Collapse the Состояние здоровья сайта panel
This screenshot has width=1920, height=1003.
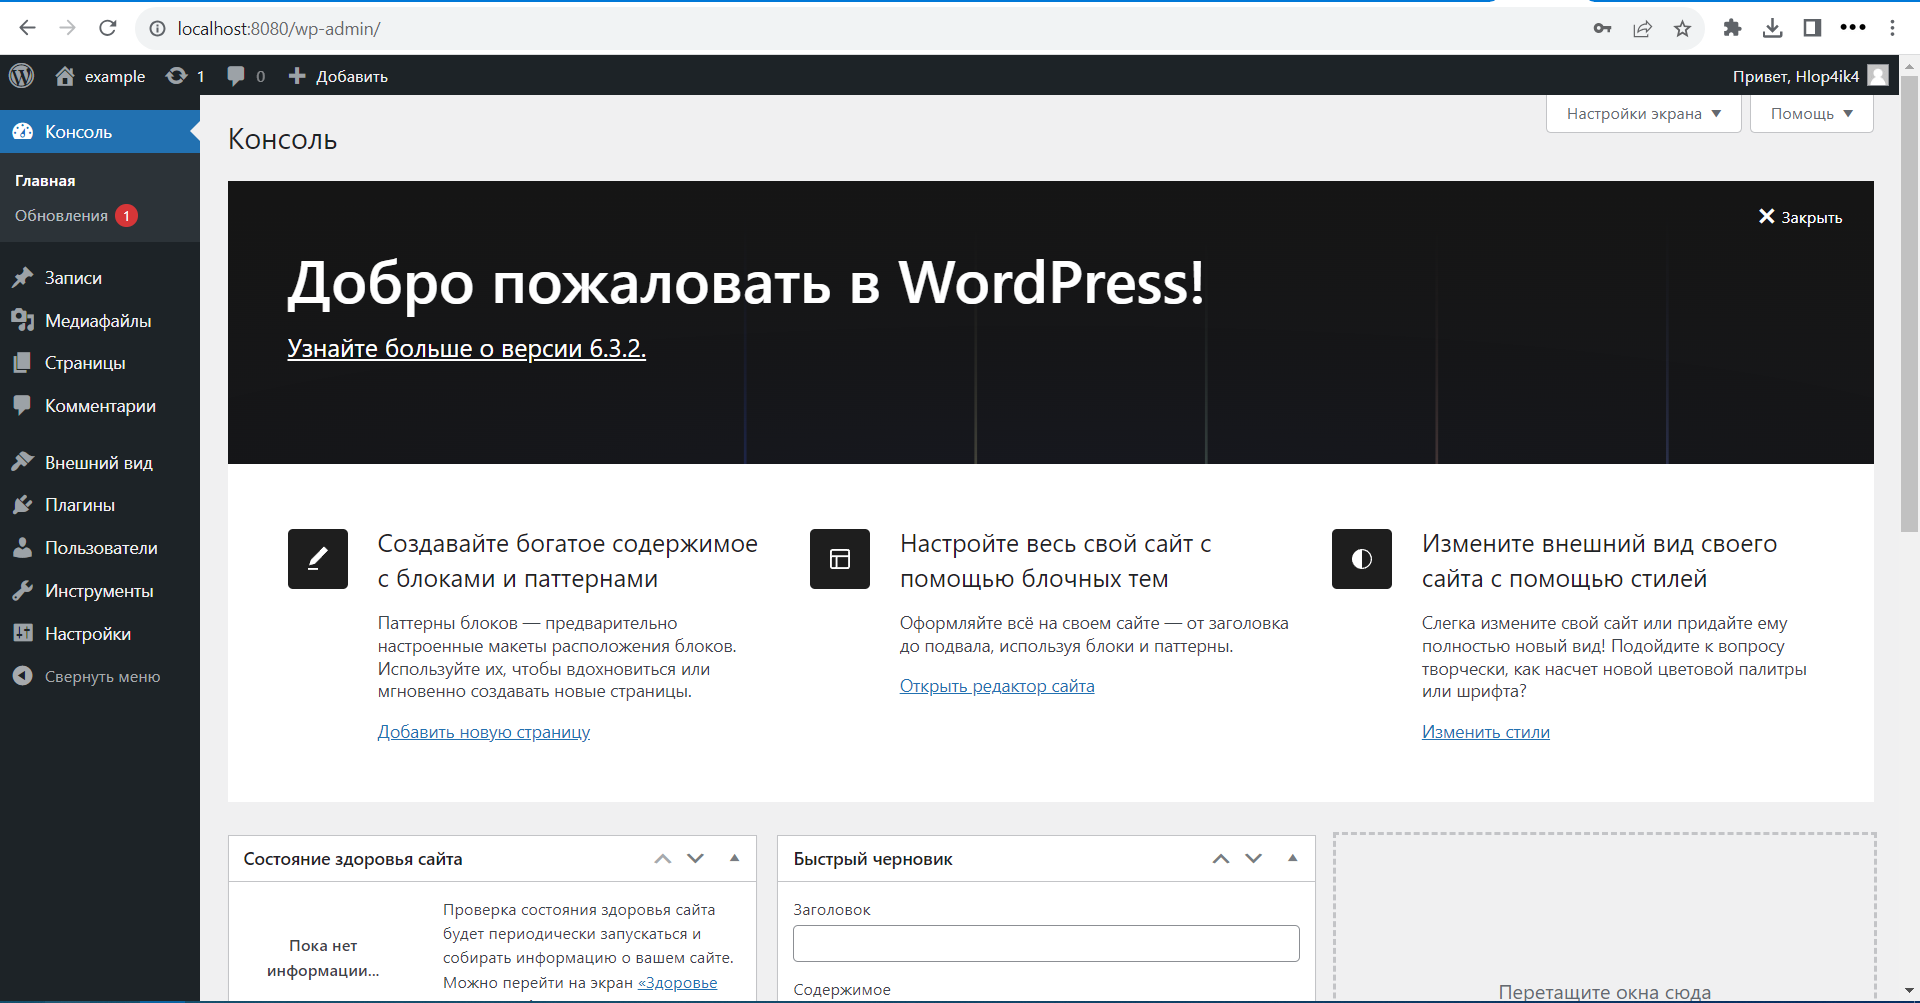tap(734, 858)
